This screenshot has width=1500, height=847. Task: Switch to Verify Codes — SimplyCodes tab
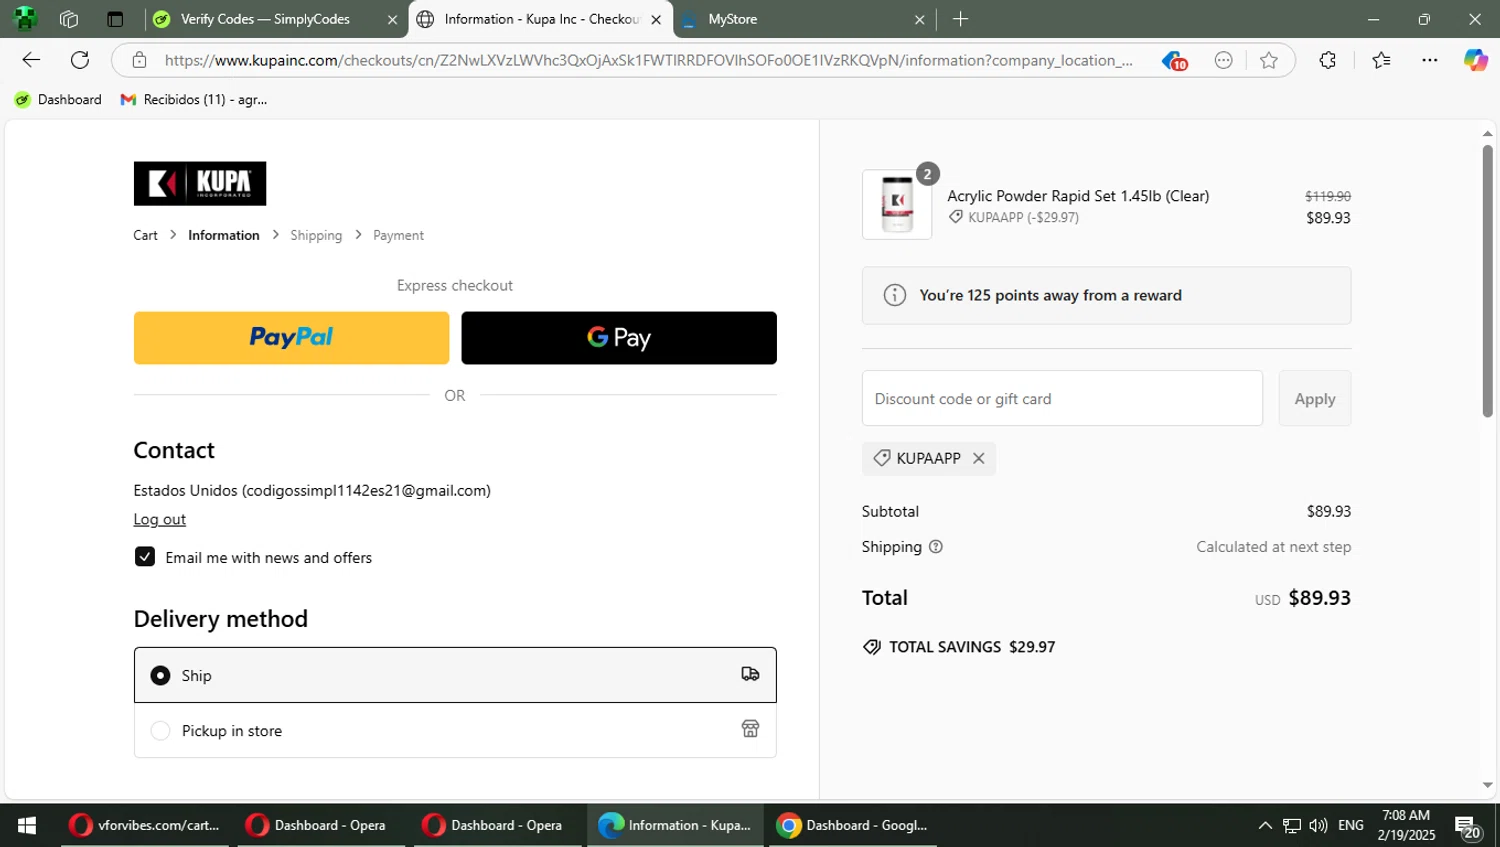(x=265, y=19)
